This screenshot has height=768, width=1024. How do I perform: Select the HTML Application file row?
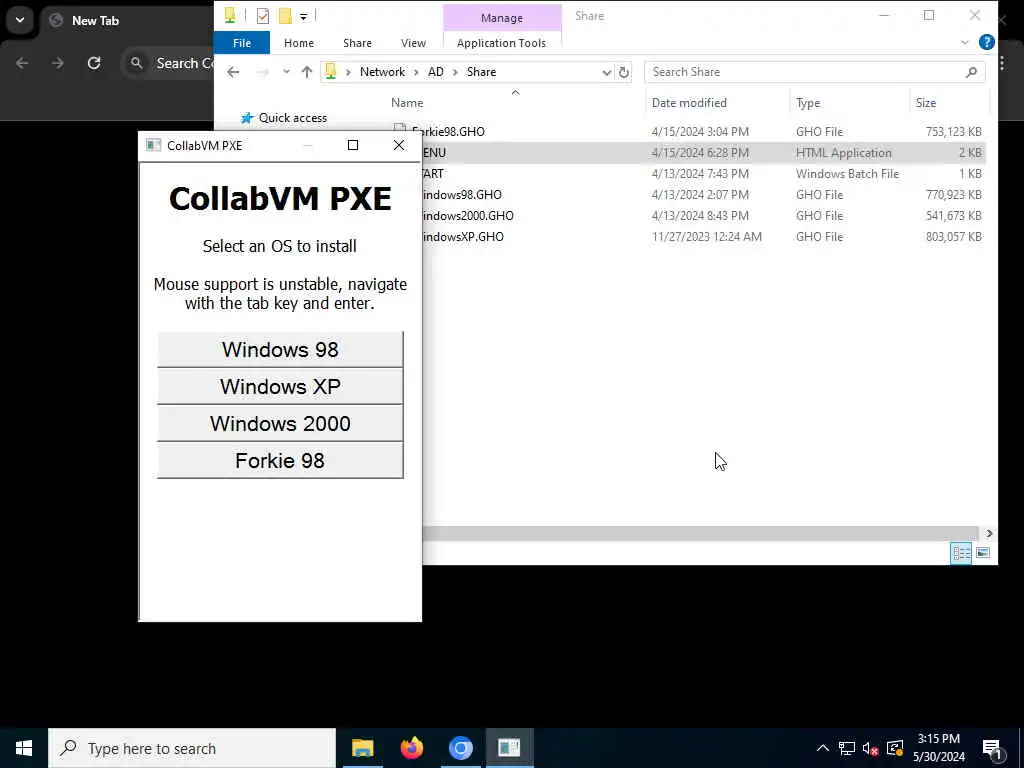(704, 153)
